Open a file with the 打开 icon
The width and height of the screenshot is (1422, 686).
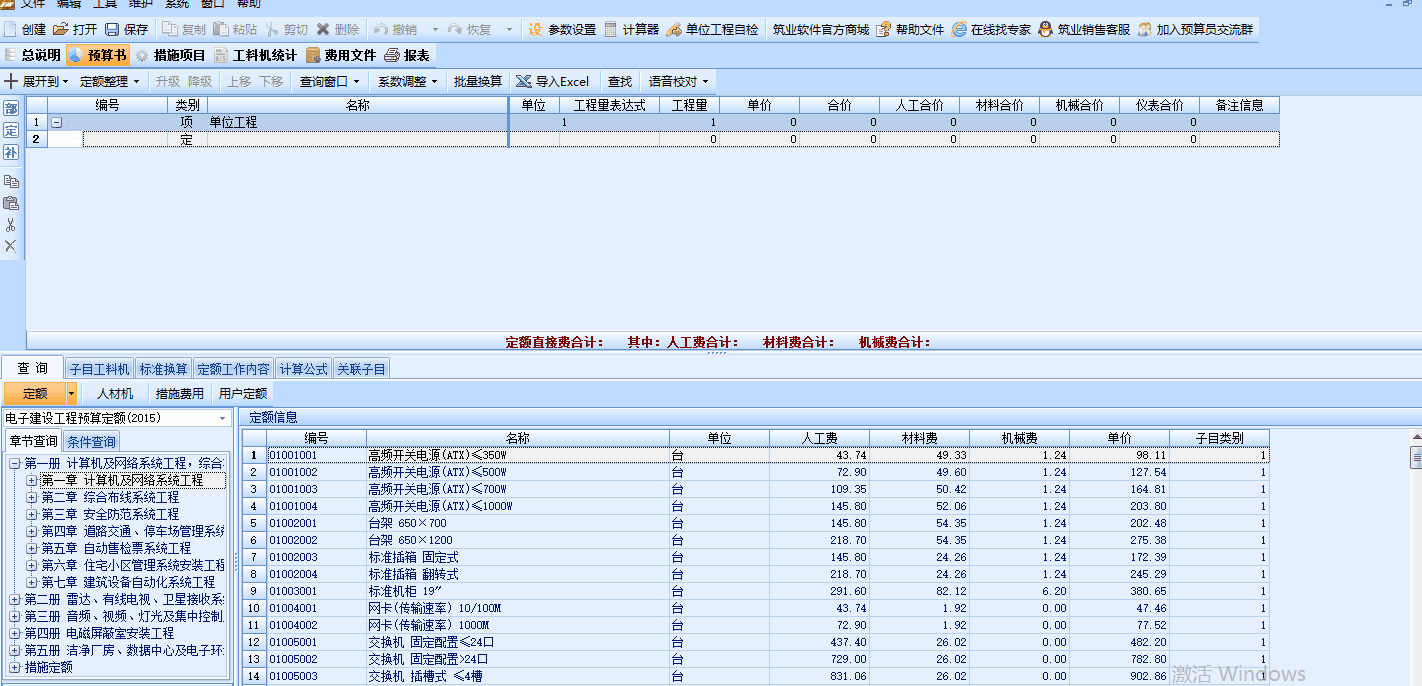(61, 30)
